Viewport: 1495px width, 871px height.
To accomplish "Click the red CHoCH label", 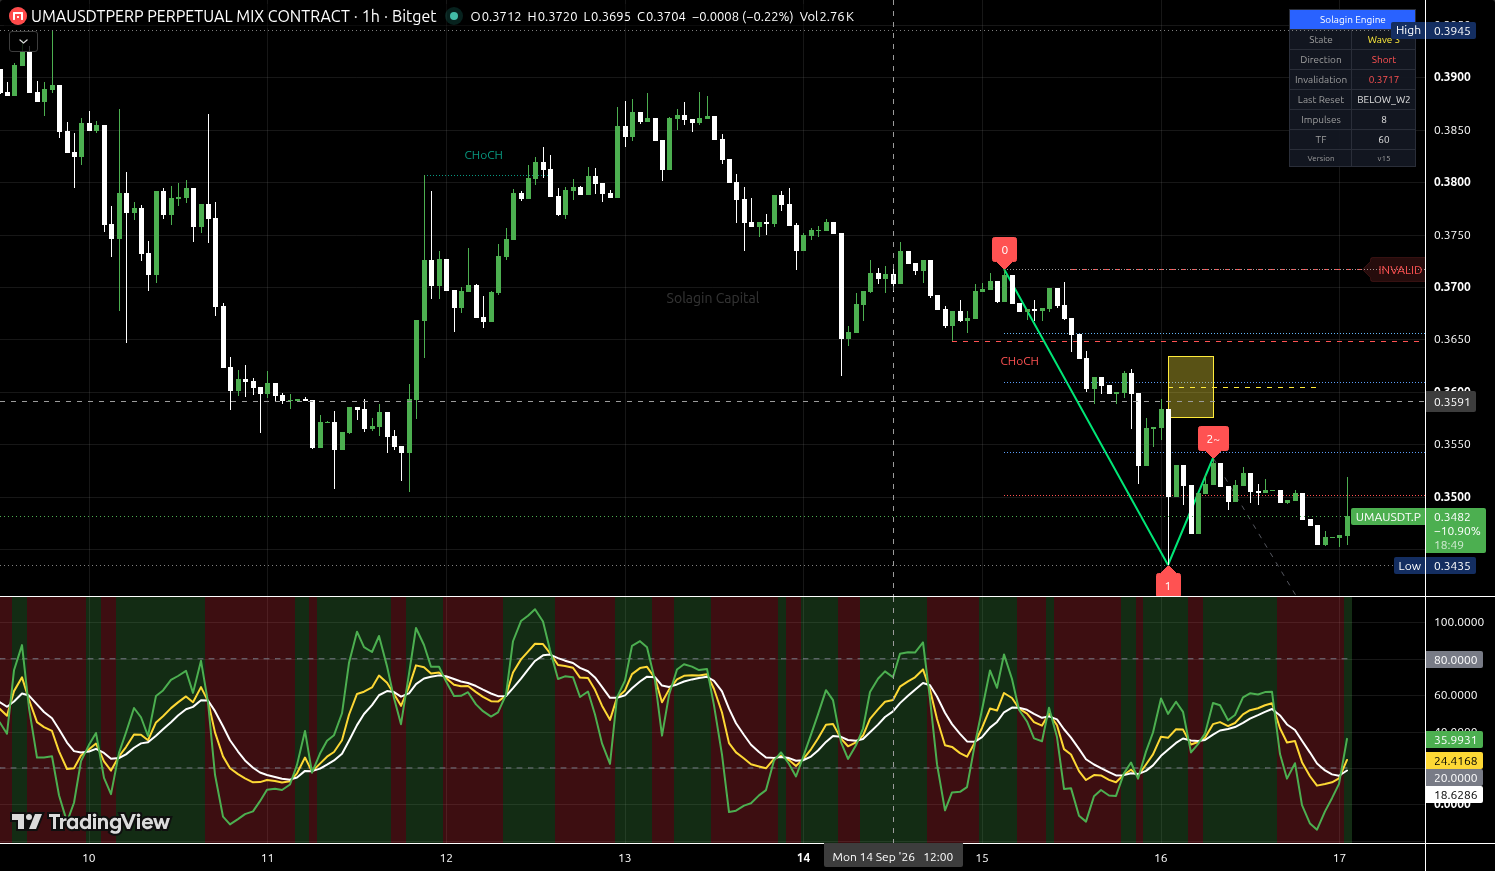I will coord(1019,361).
